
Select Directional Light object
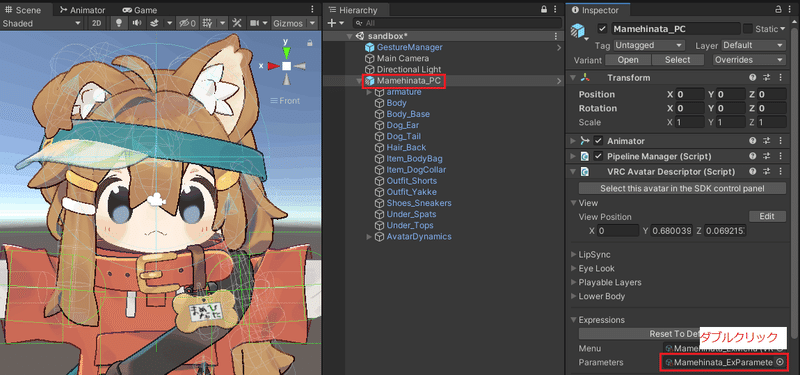click(409, 69)
